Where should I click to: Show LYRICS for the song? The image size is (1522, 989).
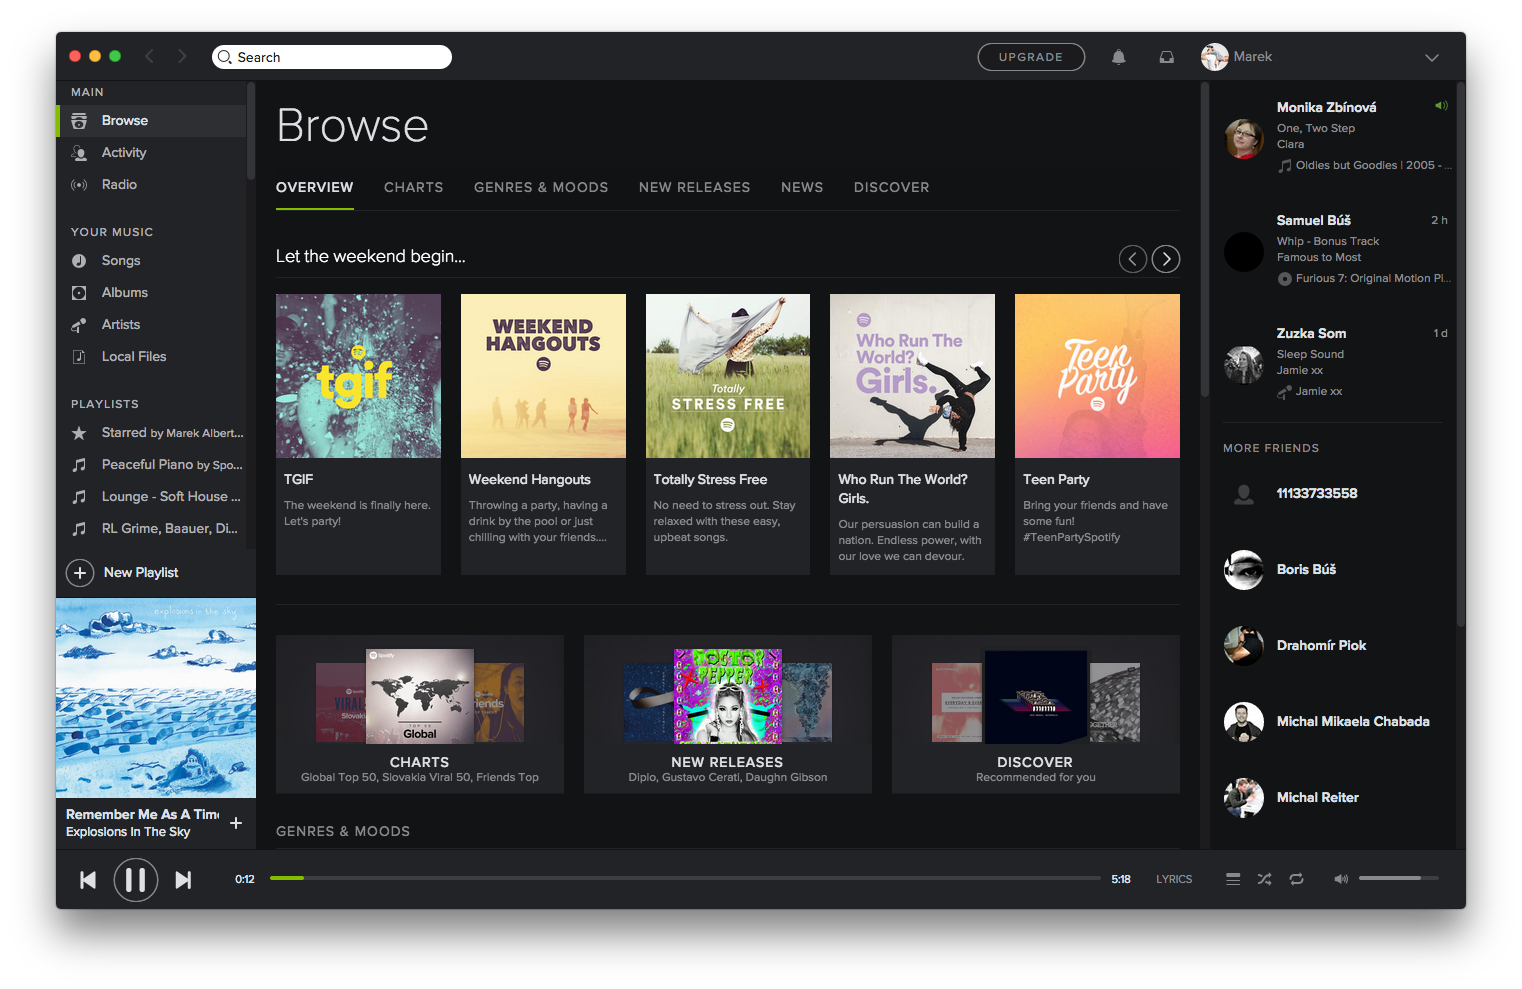1174,879
